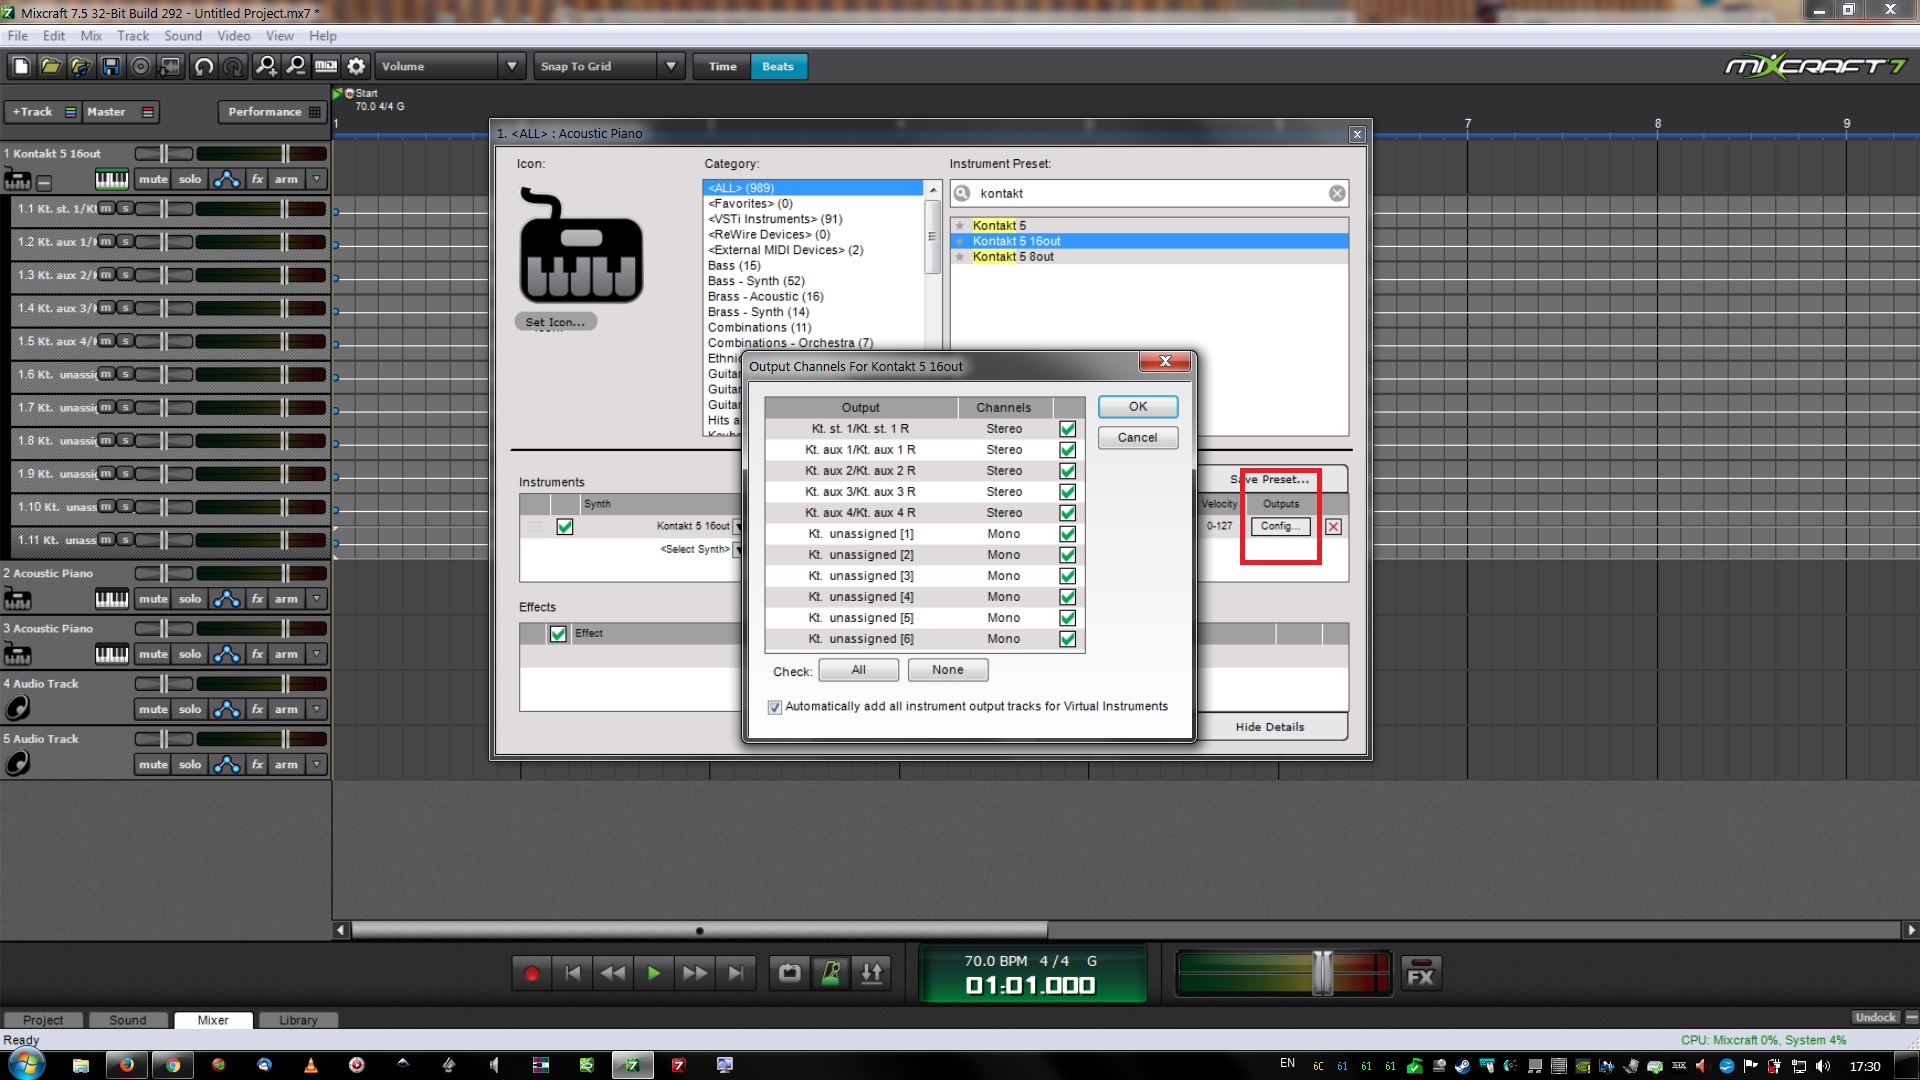Viewport: 1920px width, 1080px height.
Task: Uncheck the Kt. aux 1 output checkbox
Action: pos(1067,450)
